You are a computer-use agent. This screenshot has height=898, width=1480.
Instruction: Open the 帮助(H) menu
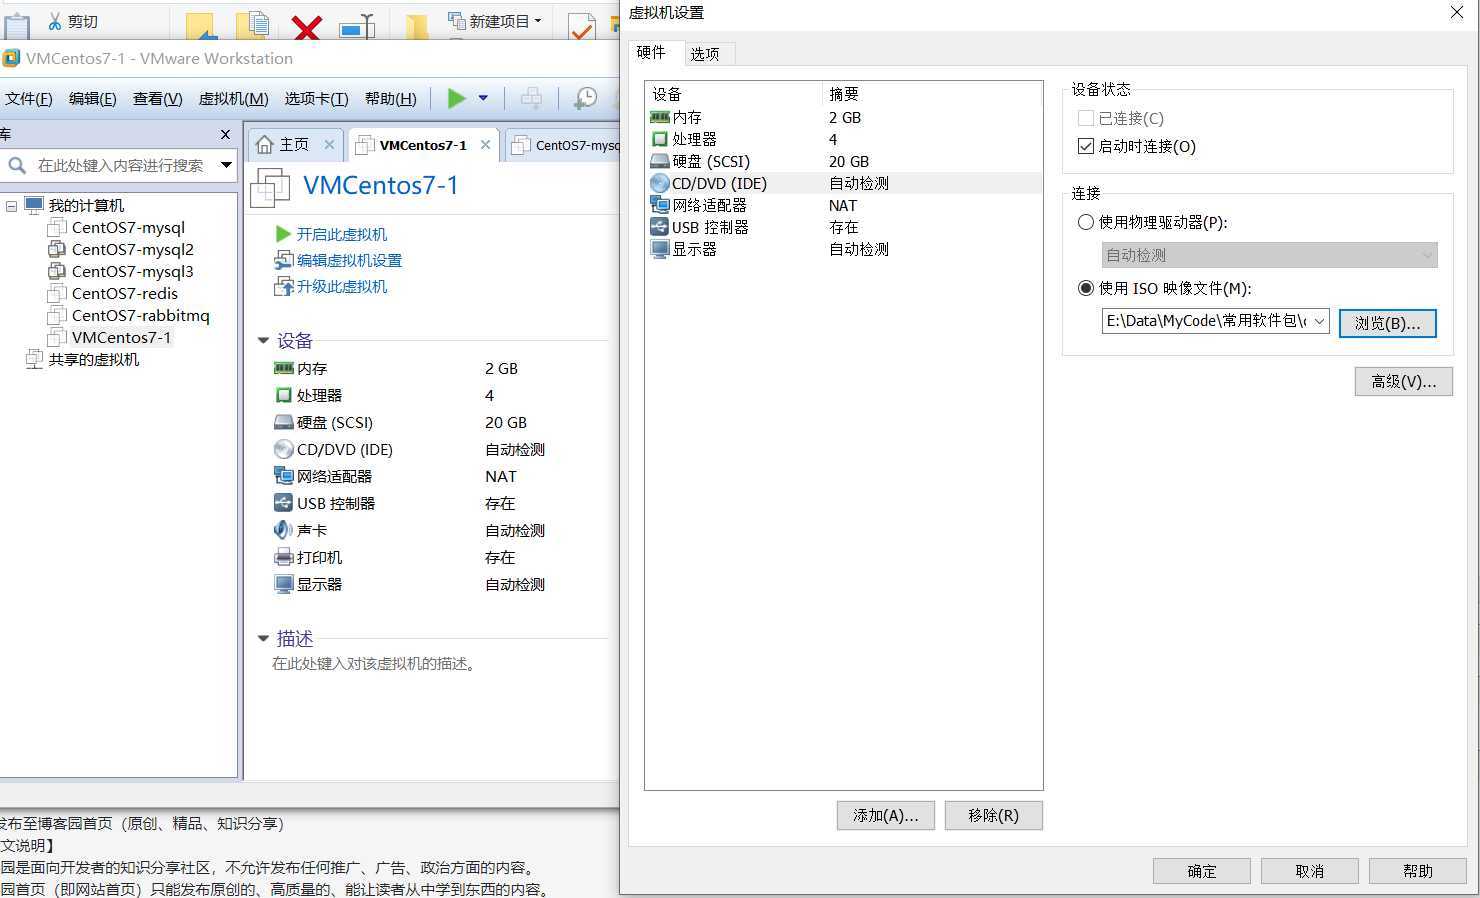[x=391, y=98]
